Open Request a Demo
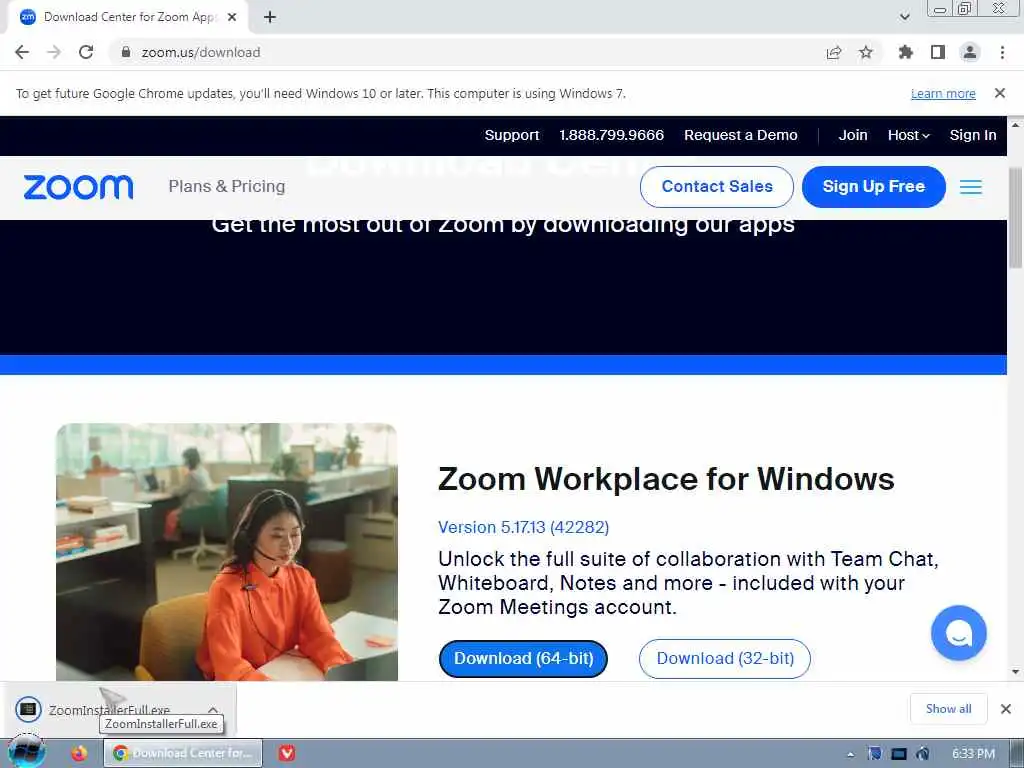This screenshot has height=768, width=1024. [x=741, y=135]
